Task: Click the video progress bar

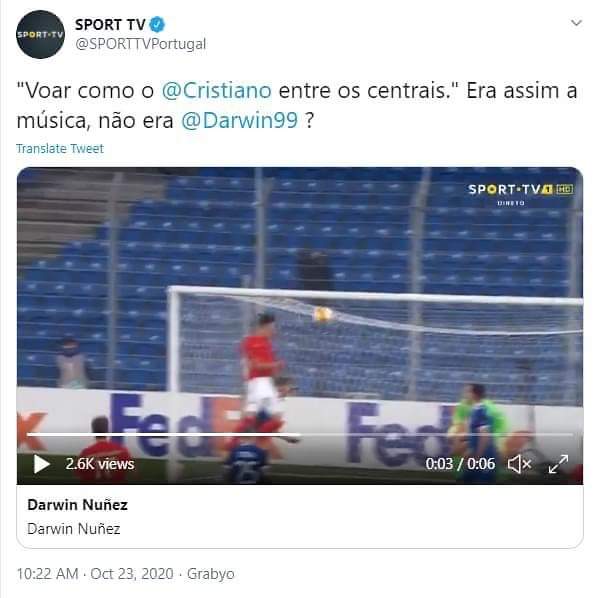Action: 300,434
